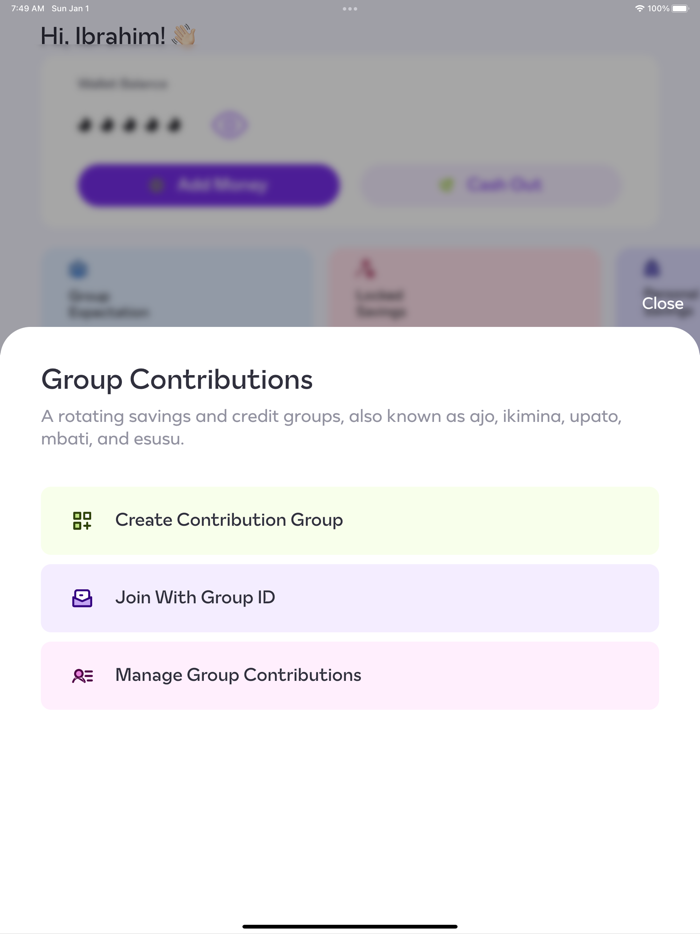This screenshot has width=700, height=934.
Task: Select the Locked Savings card
Action: pos(464,290)
